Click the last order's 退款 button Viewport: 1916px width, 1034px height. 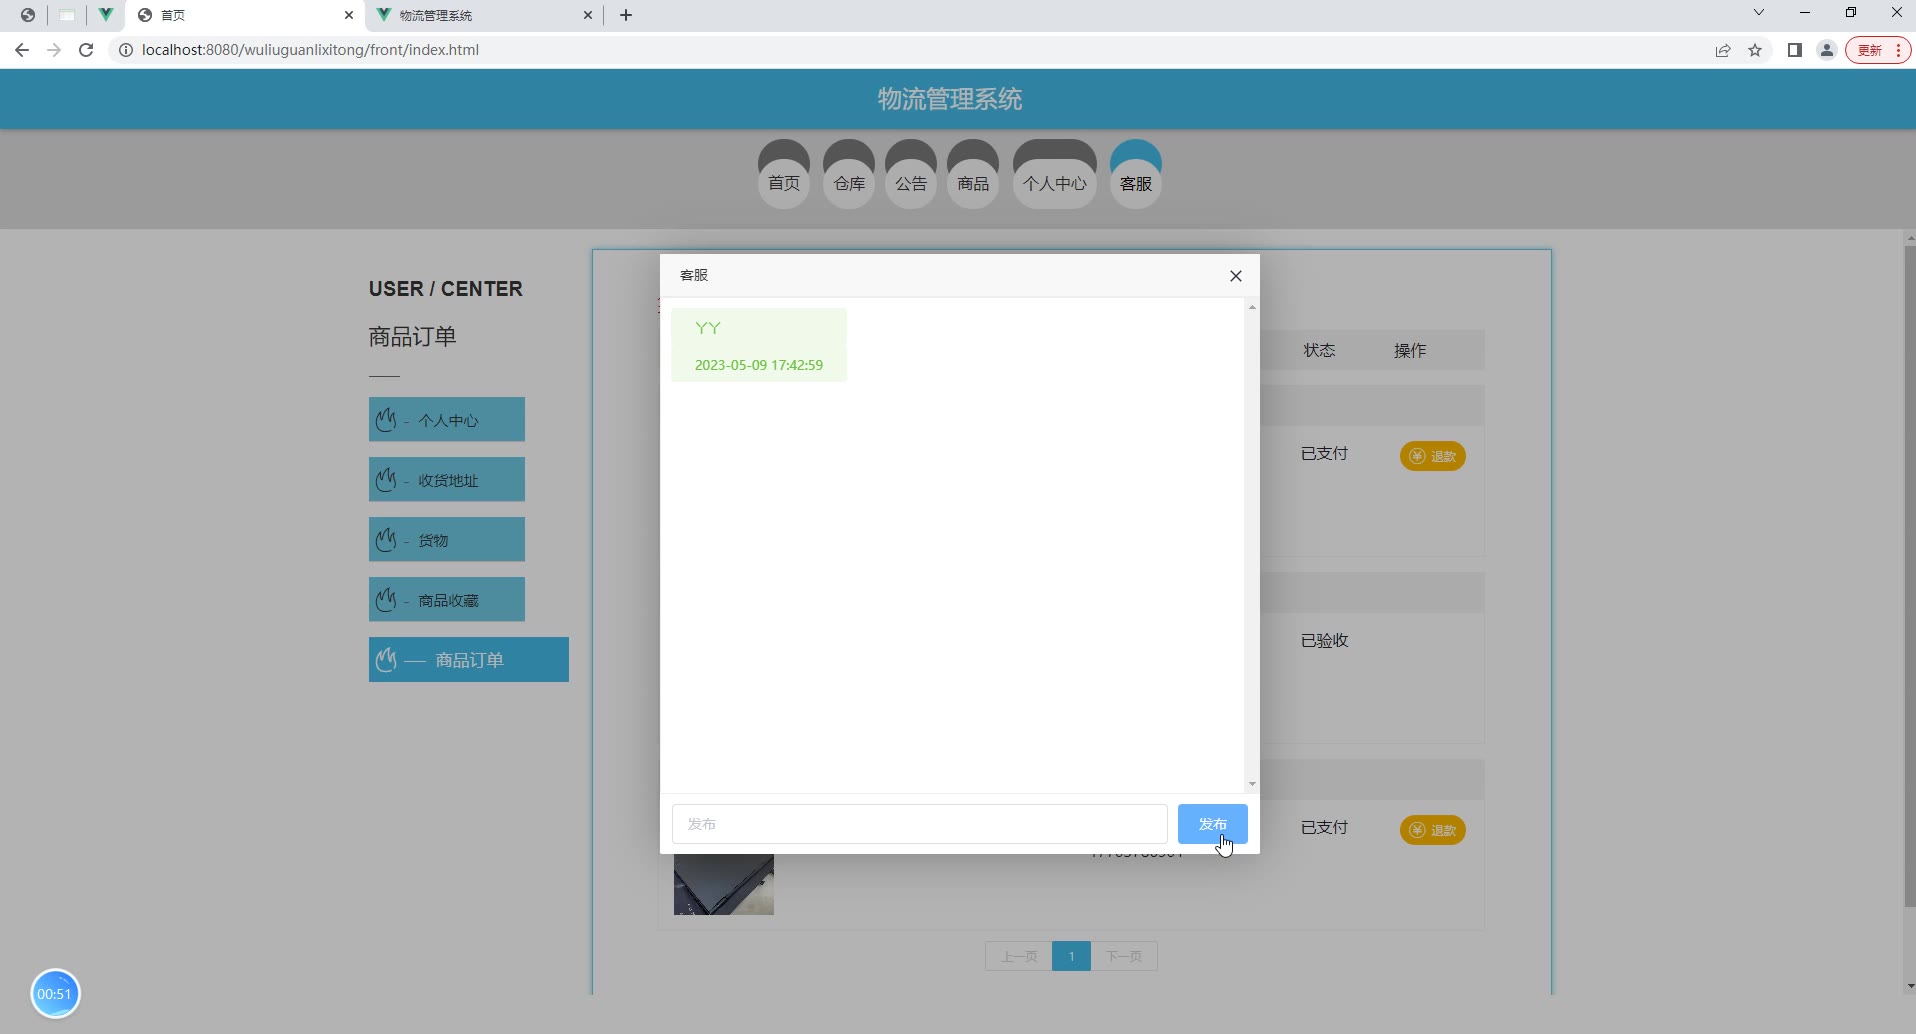(1433, 830)
